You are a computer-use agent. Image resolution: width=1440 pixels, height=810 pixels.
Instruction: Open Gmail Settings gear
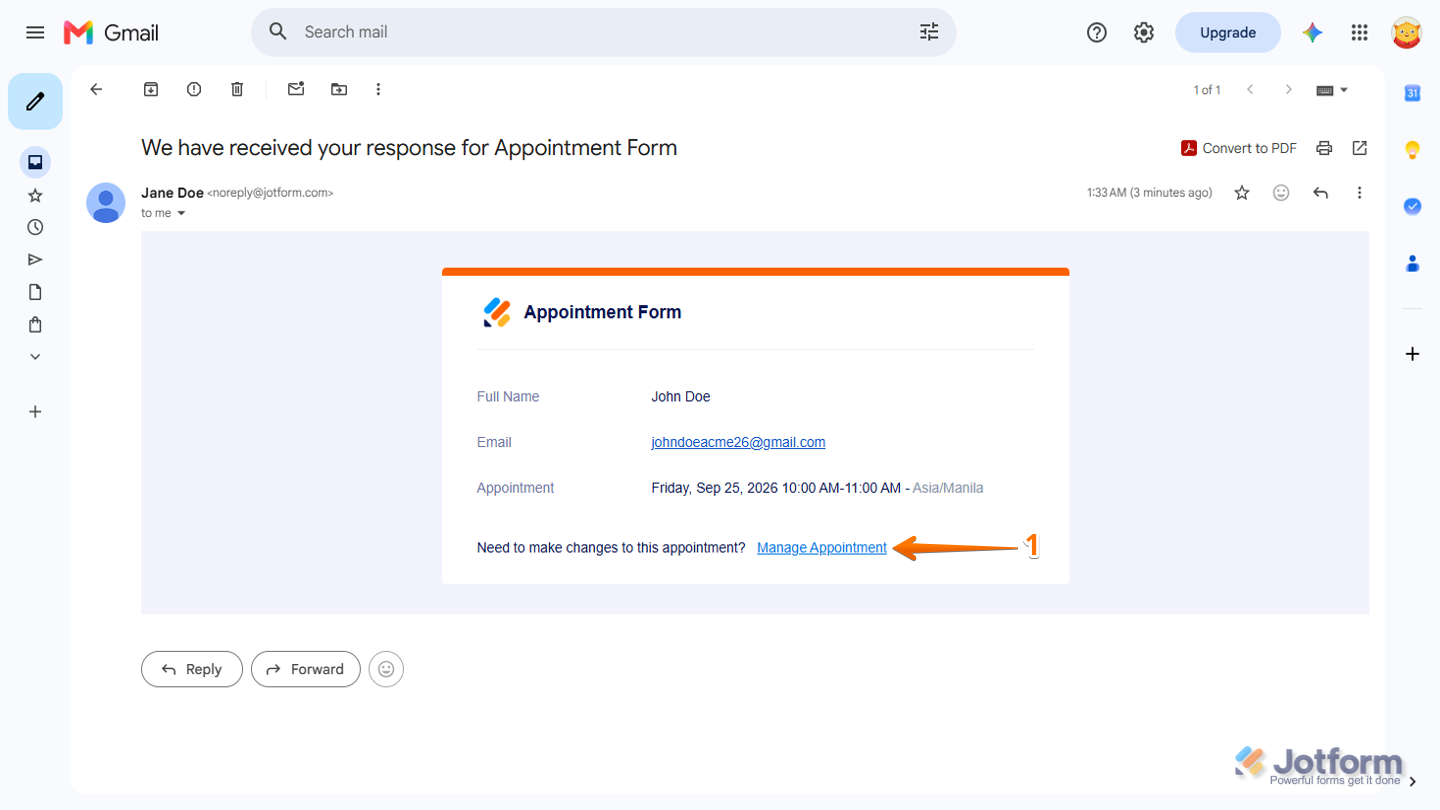(1144, 32)
